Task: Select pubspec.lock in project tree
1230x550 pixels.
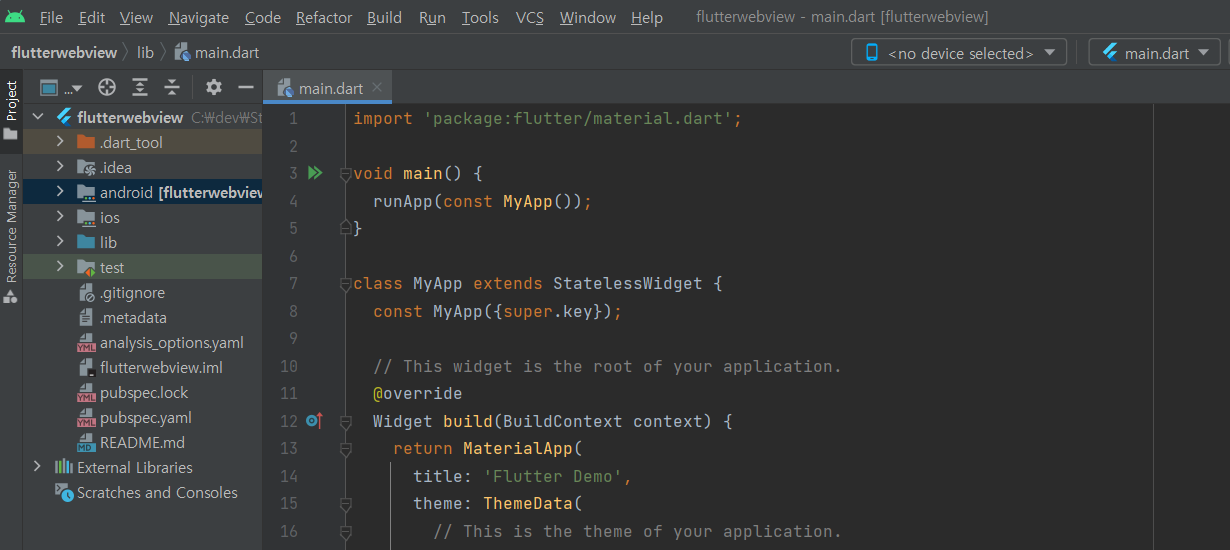Action: point(144,392)
